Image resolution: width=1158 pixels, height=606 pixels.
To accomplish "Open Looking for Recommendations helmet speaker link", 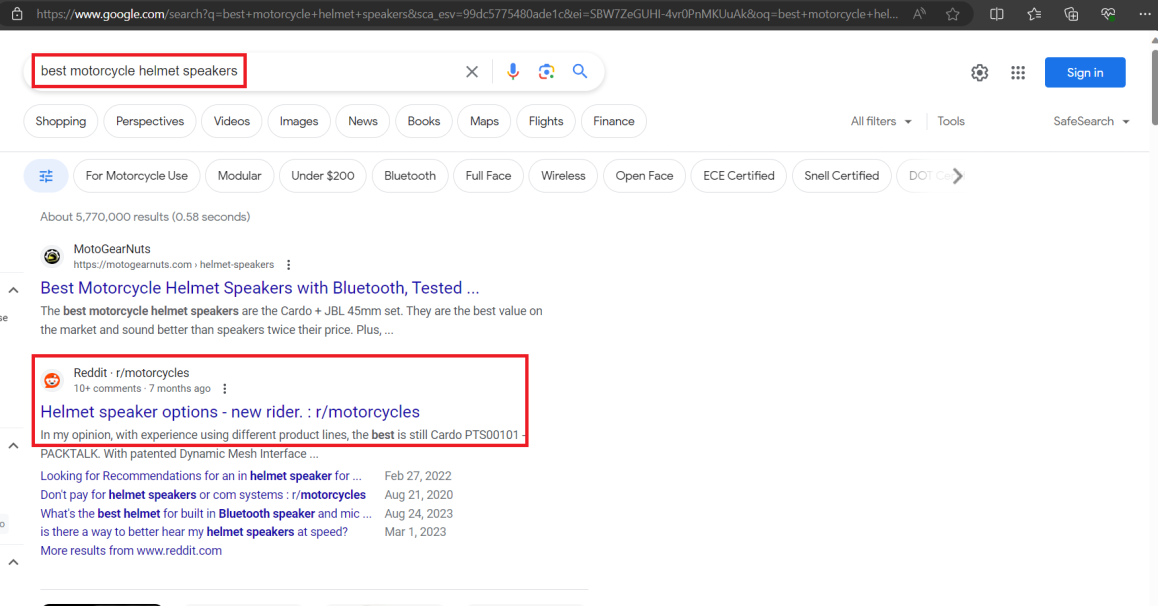I will click(201, 476).
